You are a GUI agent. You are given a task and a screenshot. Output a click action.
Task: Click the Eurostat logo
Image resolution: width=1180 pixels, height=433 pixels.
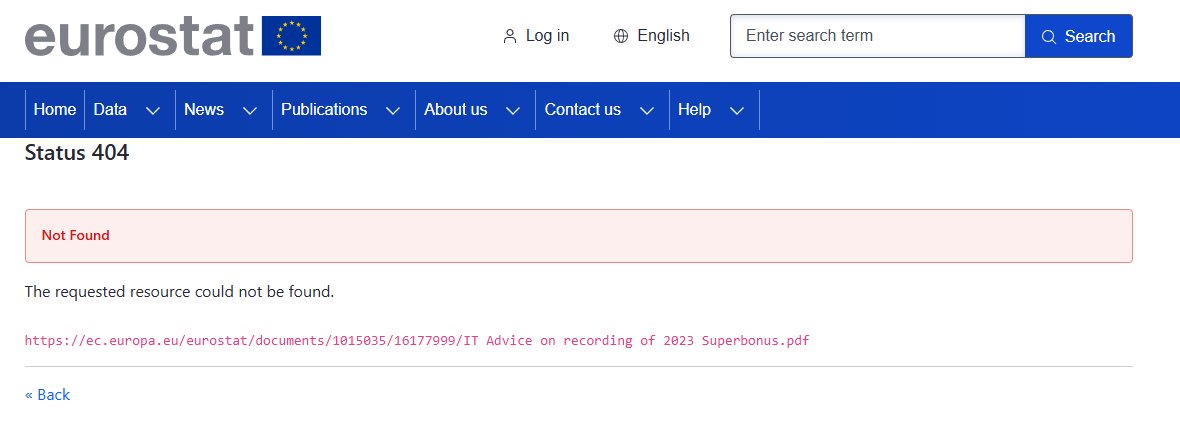pyautogui.click(x=173, y=35)
